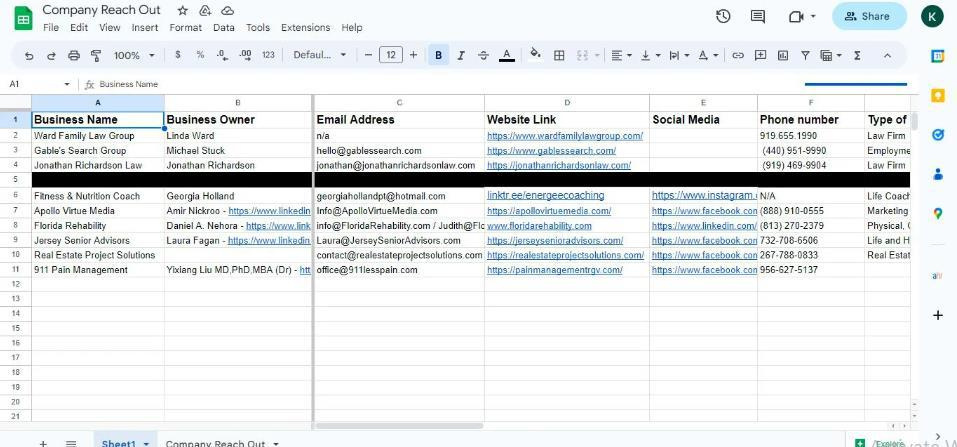Screen dimensions: 957x447
Task: Open the Data menu
Action: pos(224,27)
